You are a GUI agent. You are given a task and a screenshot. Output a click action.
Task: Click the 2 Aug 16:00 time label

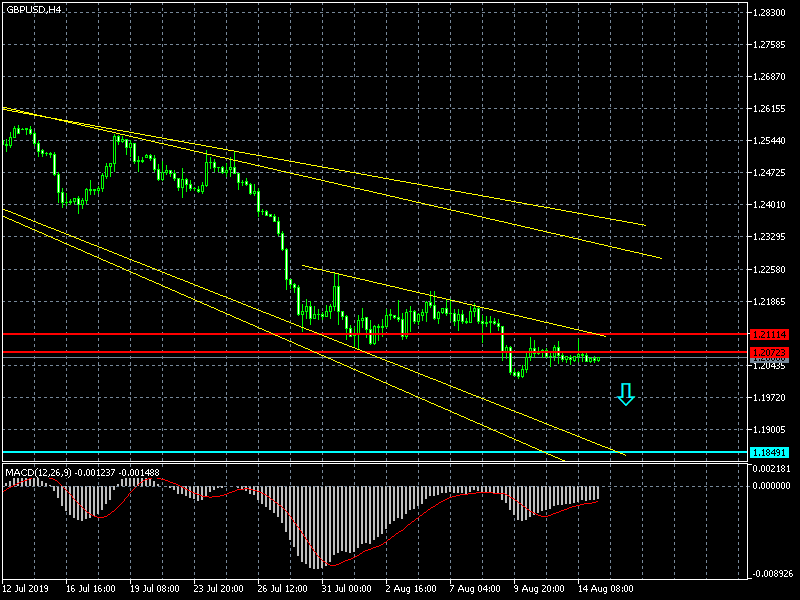tap(411, 589)
